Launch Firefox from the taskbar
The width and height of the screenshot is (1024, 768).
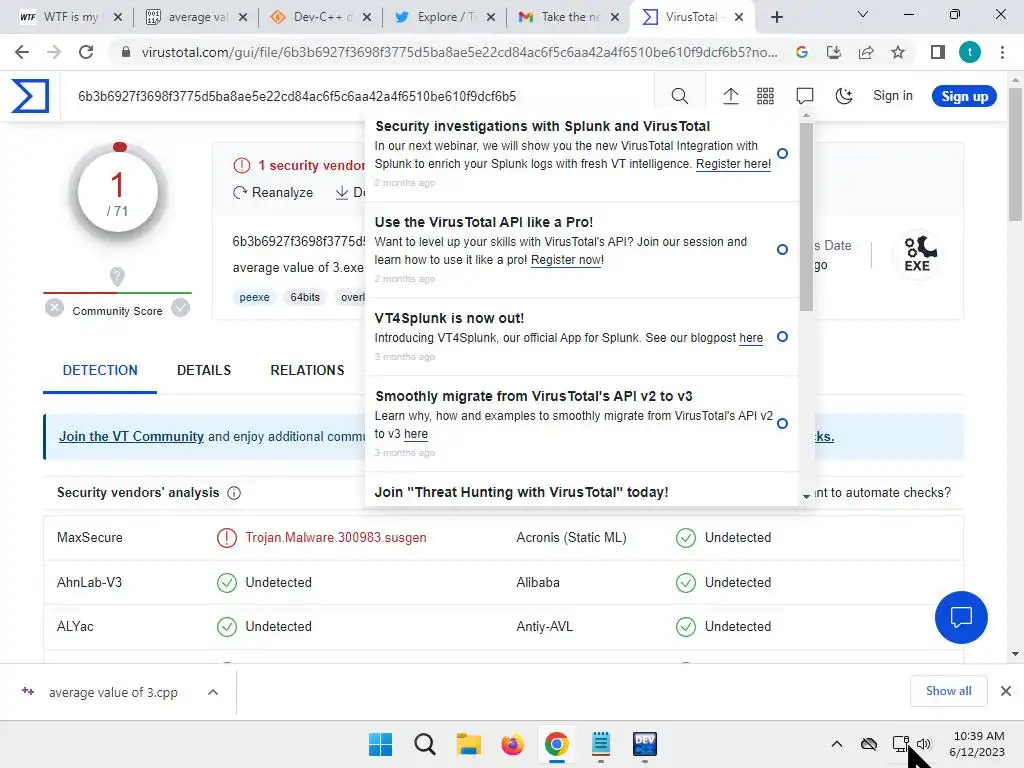pos(512,744)
